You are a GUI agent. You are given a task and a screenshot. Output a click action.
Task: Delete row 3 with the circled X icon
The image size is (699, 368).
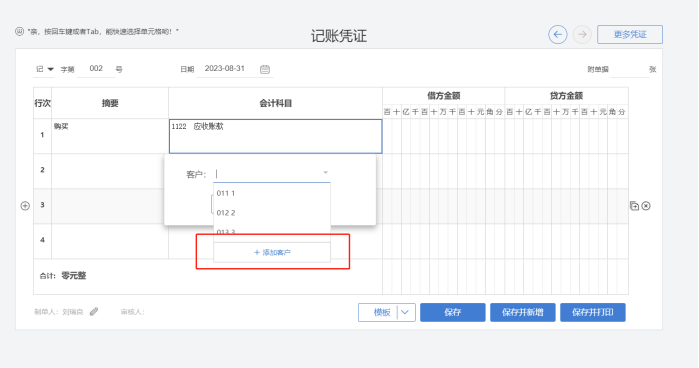point(646,206)
